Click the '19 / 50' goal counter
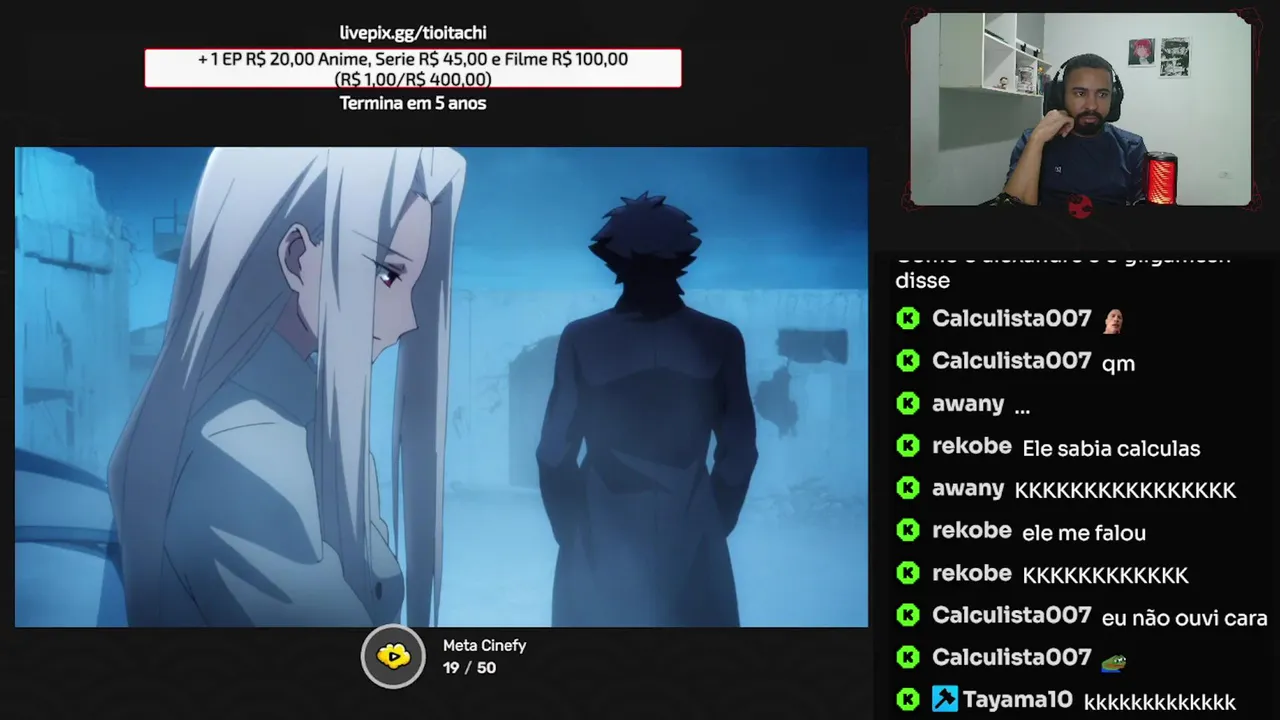Viewport: 1280px width, 720px height. (469, 668)
